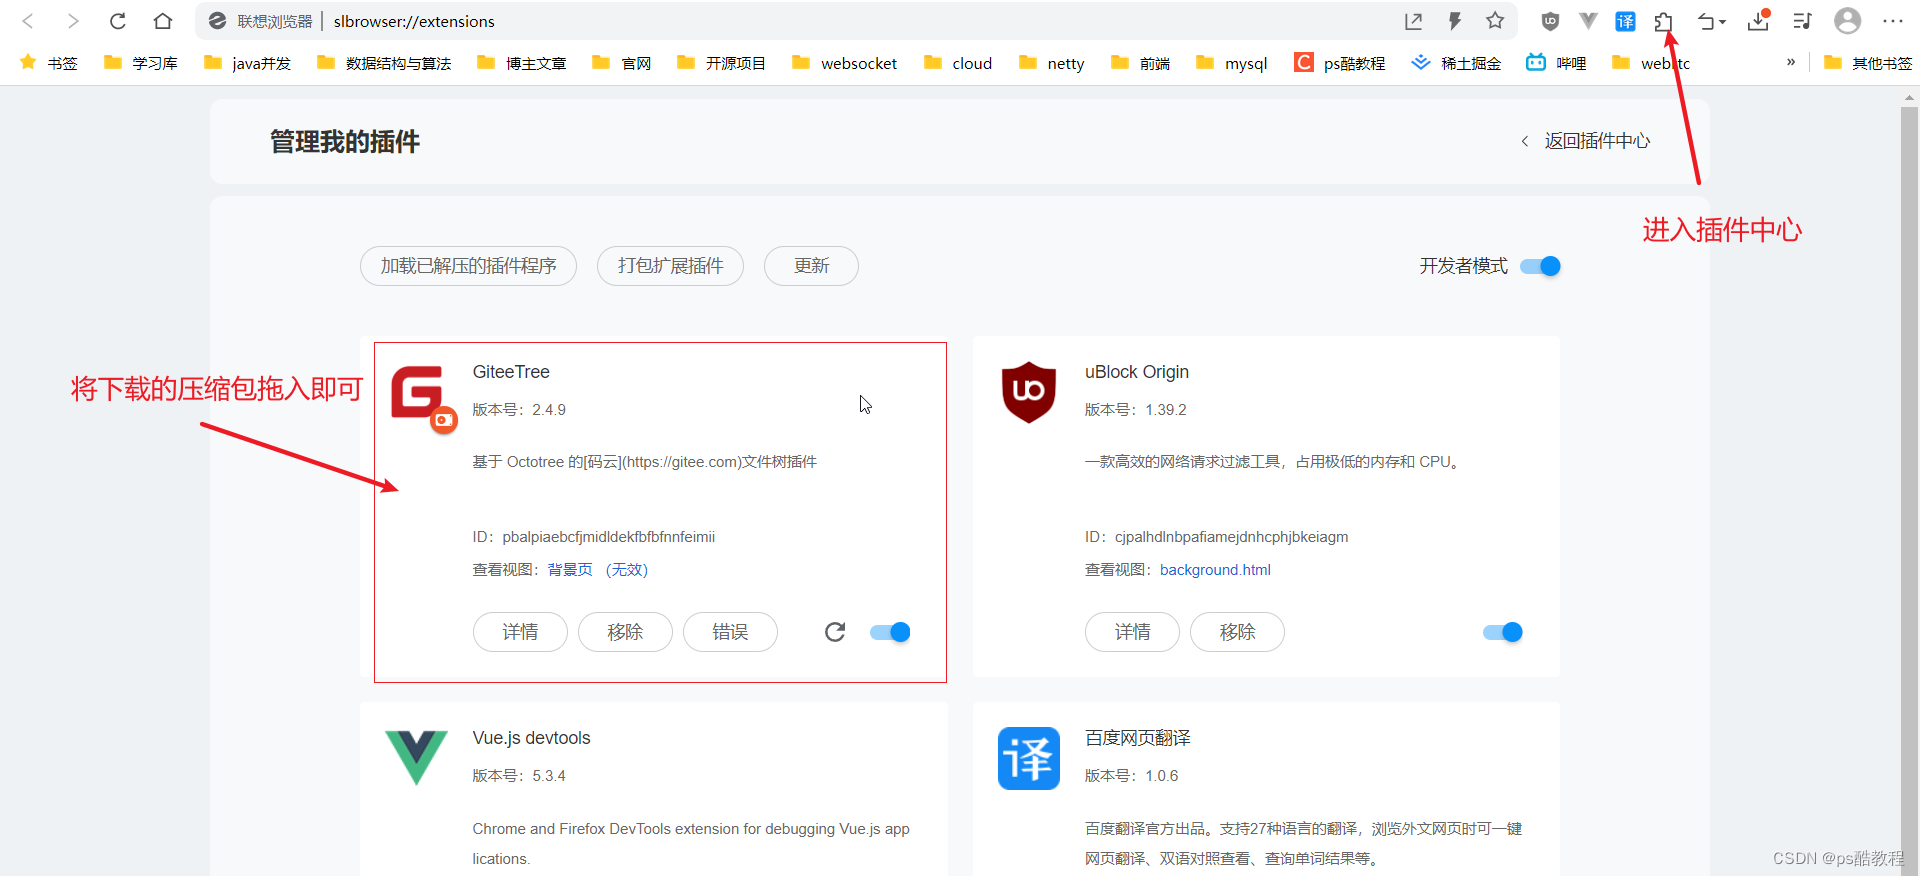Toggle 开发者模式 switch

tap(1540, 266)
